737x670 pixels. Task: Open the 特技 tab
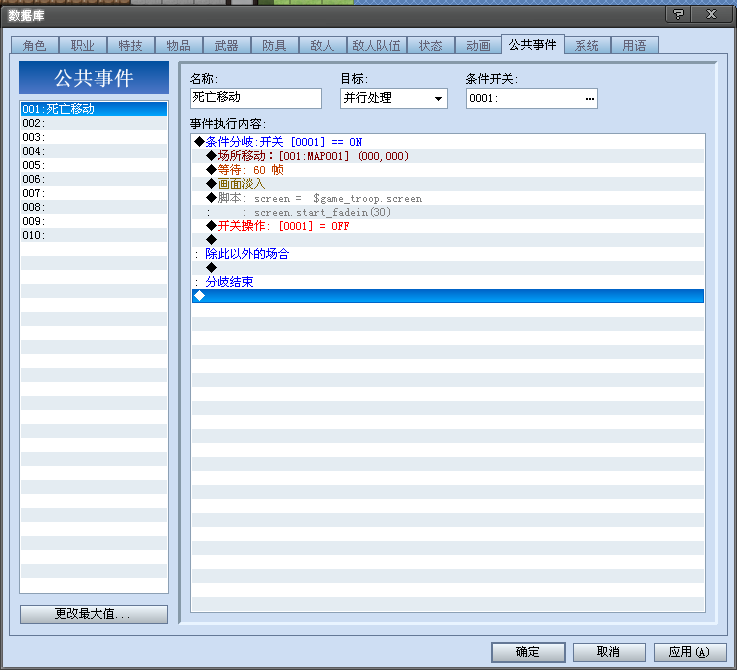tap(131, 45)
